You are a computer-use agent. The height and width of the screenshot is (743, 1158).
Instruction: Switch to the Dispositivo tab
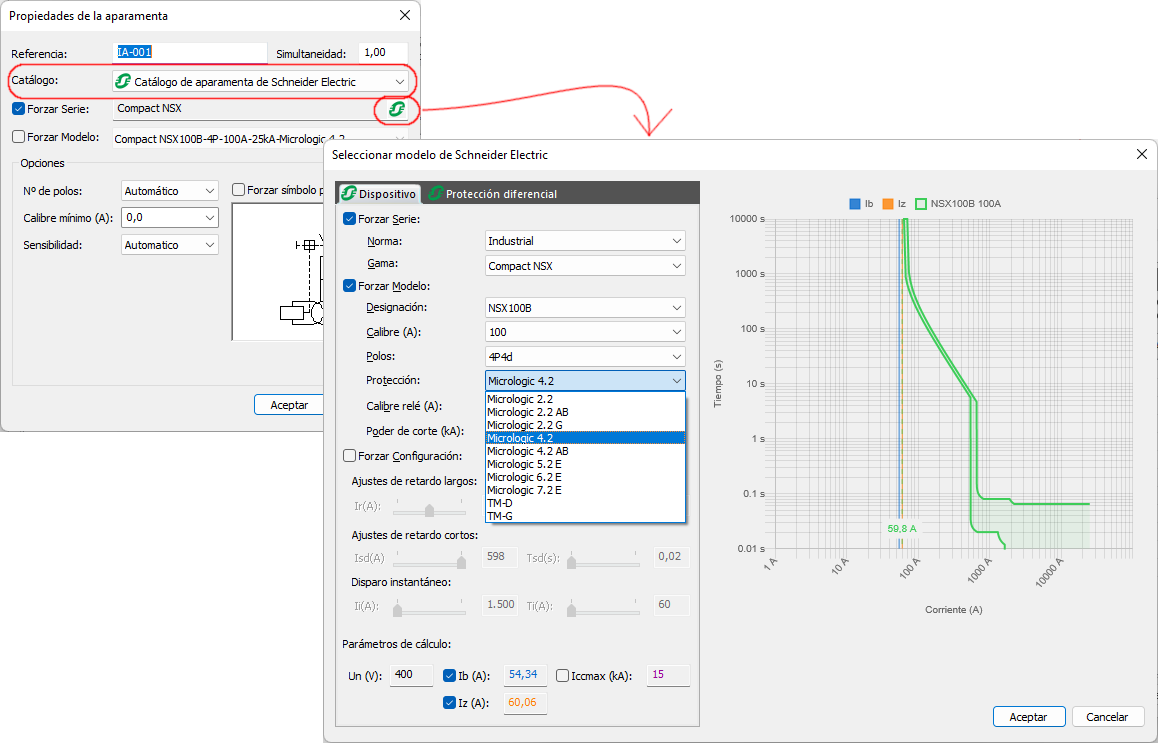(378, 194)
